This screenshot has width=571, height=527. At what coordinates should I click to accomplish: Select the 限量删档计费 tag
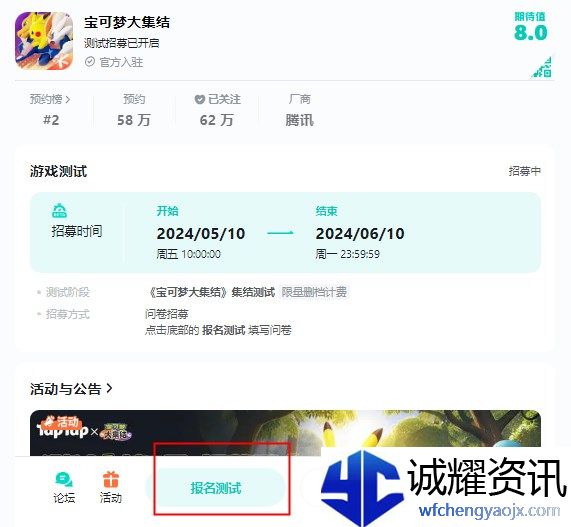[x=314, y=292]
